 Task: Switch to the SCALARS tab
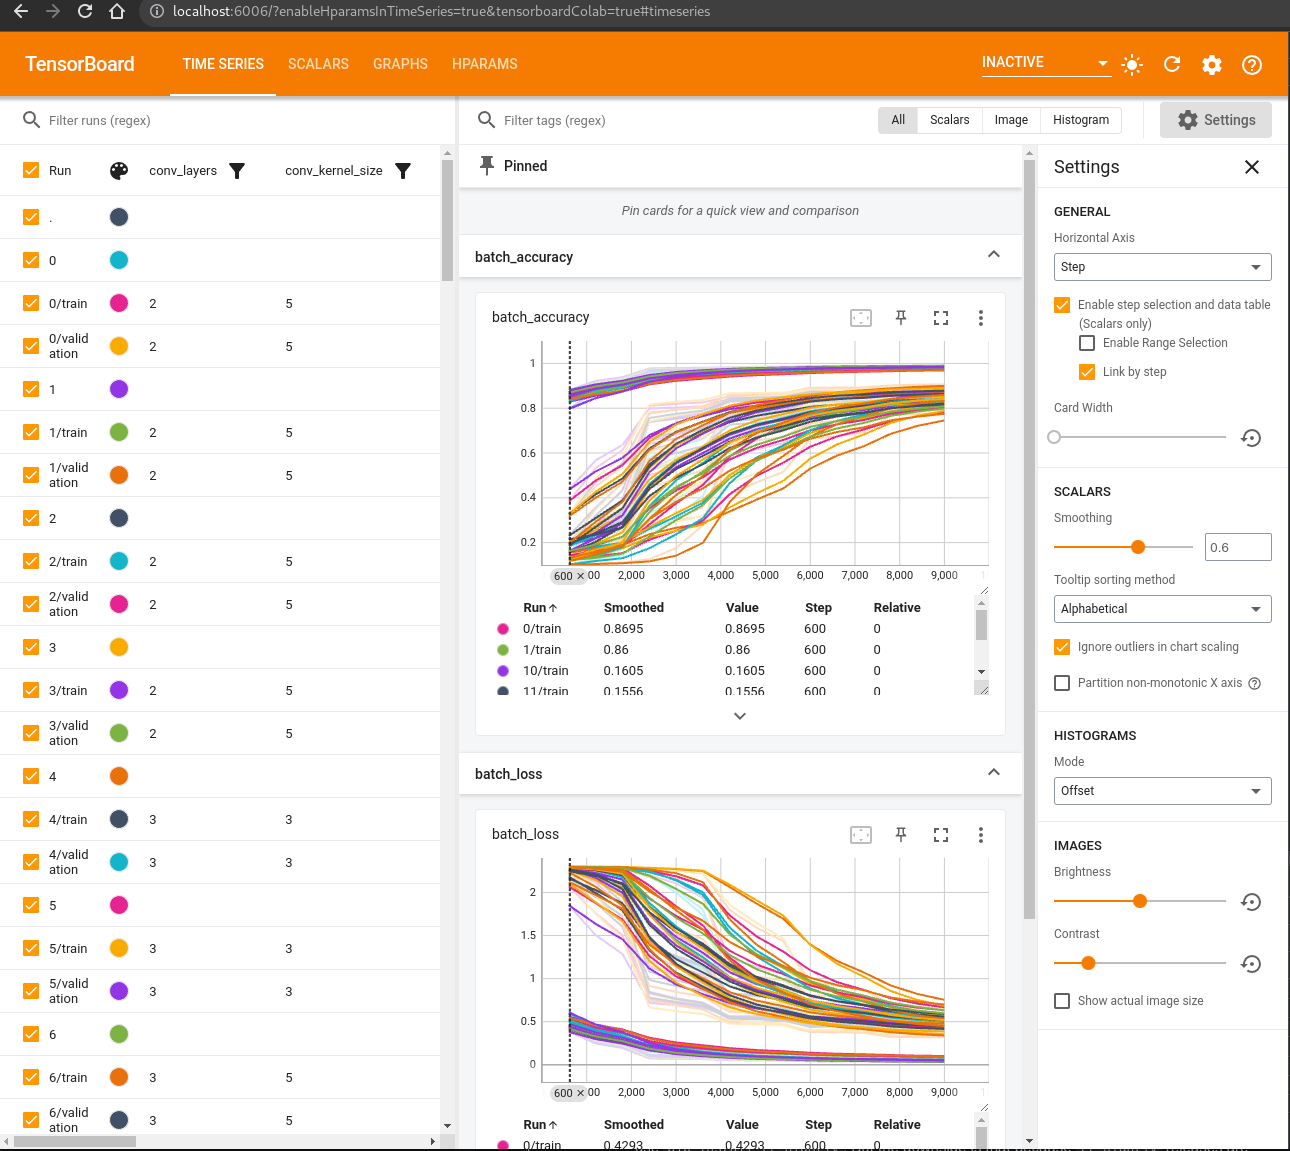318,64
